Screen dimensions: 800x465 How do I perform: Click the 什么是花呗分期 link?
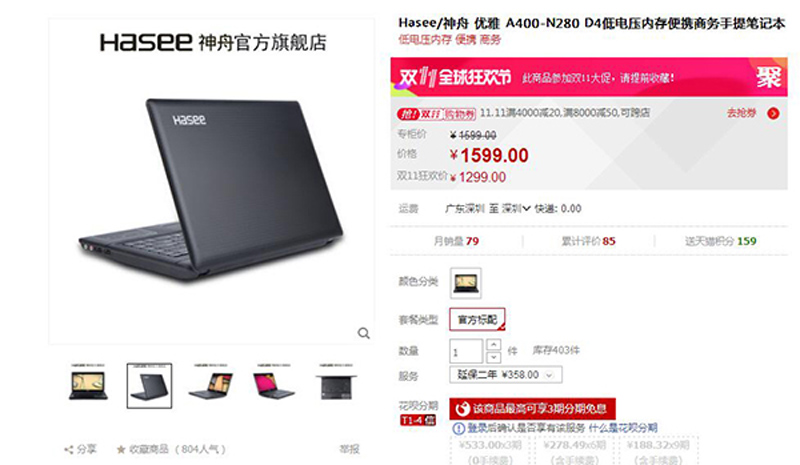(x=623, y=428)
